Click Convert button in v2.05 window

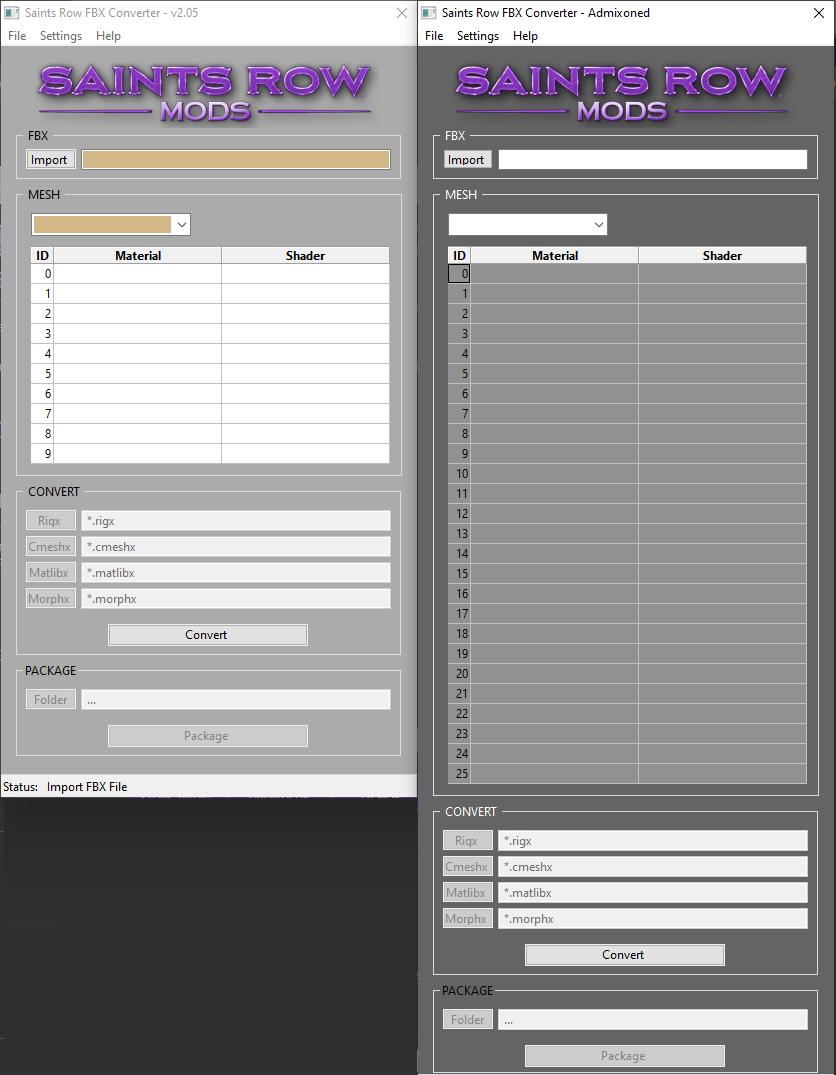click(x=207, y=635)
